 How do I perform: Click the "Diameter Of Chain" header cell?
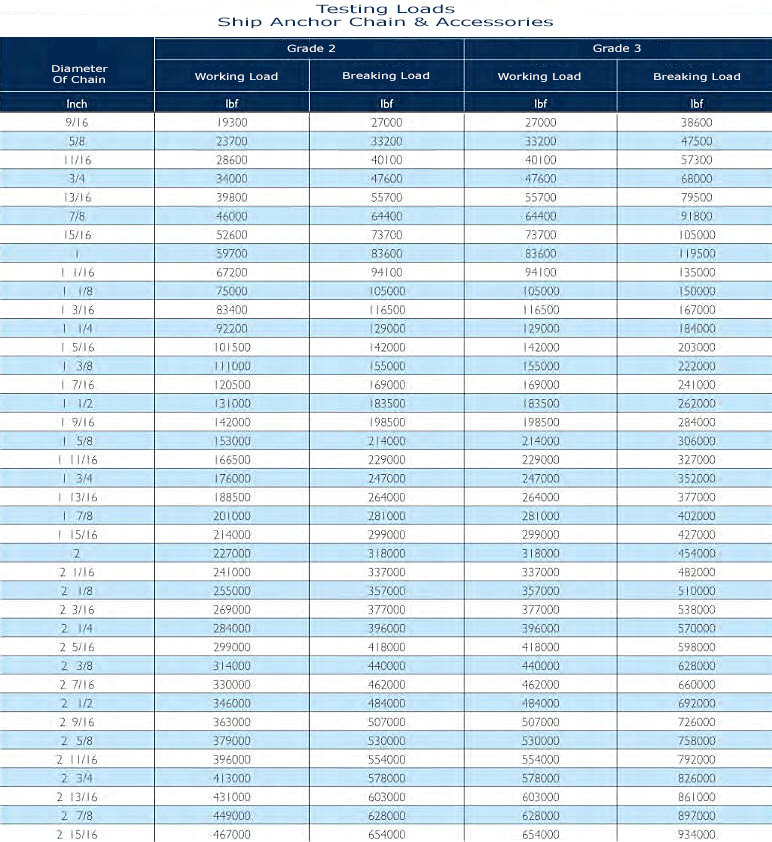coord(78,74)
